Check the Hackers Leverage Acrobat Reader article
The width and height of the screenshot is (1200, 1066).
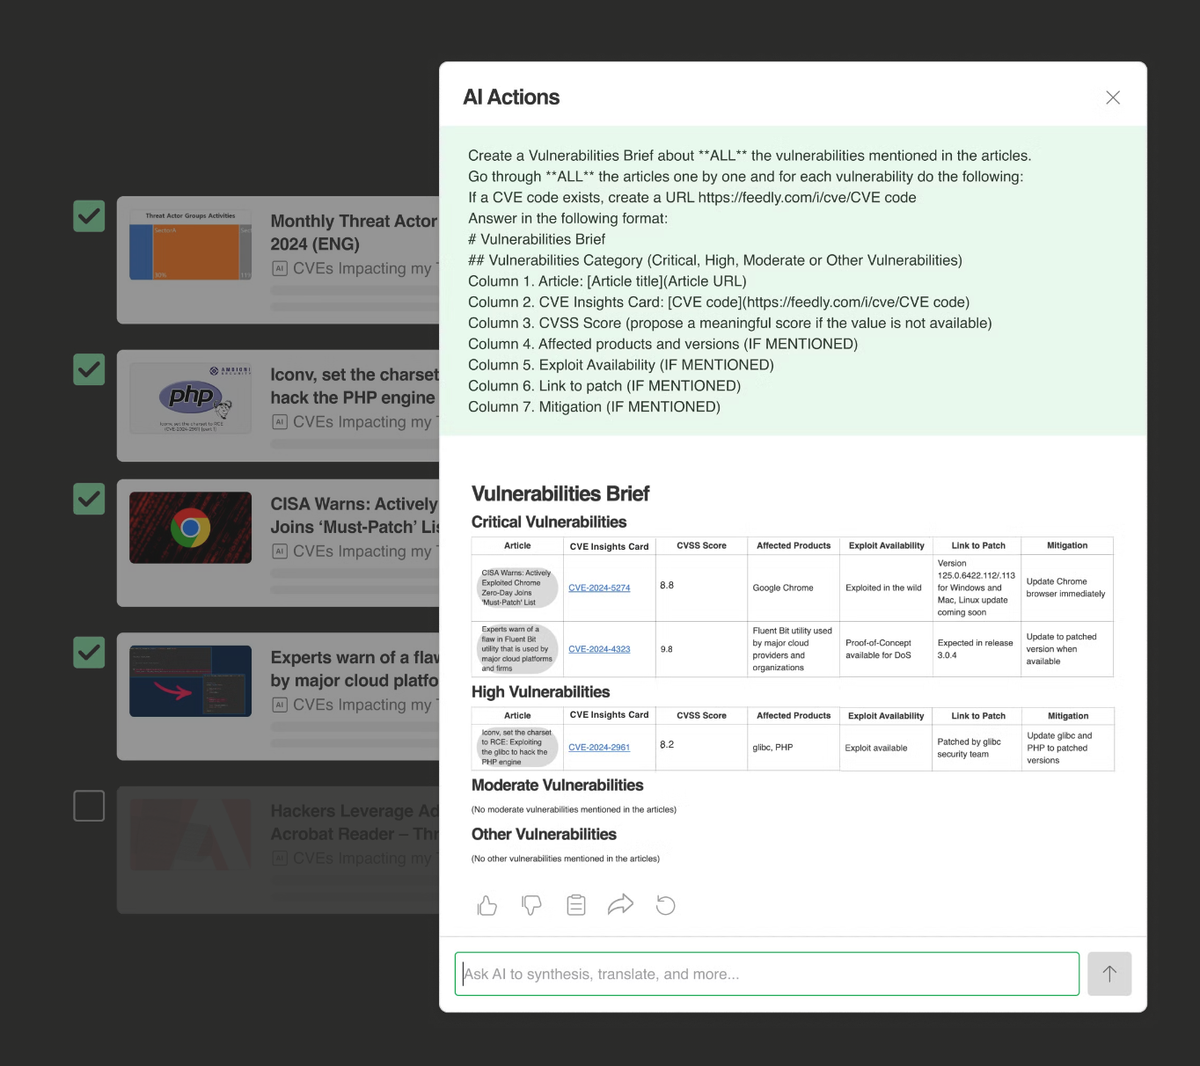tap(89, 805)
